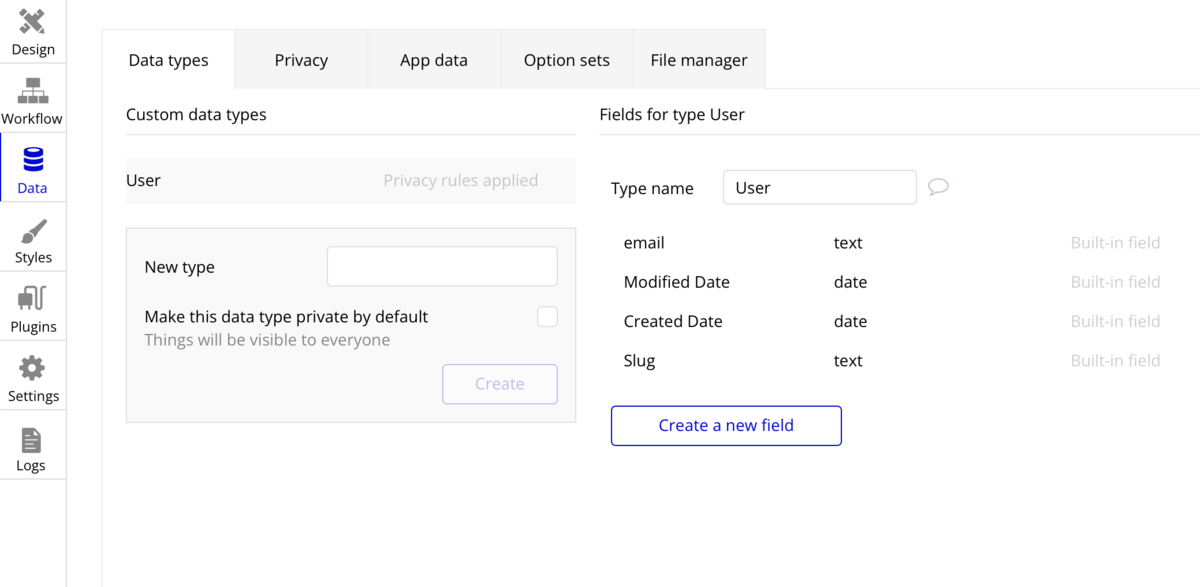Switch to the Privacy tab
The height and width of the screenshot is (587, 1200).
coord(301,60)
